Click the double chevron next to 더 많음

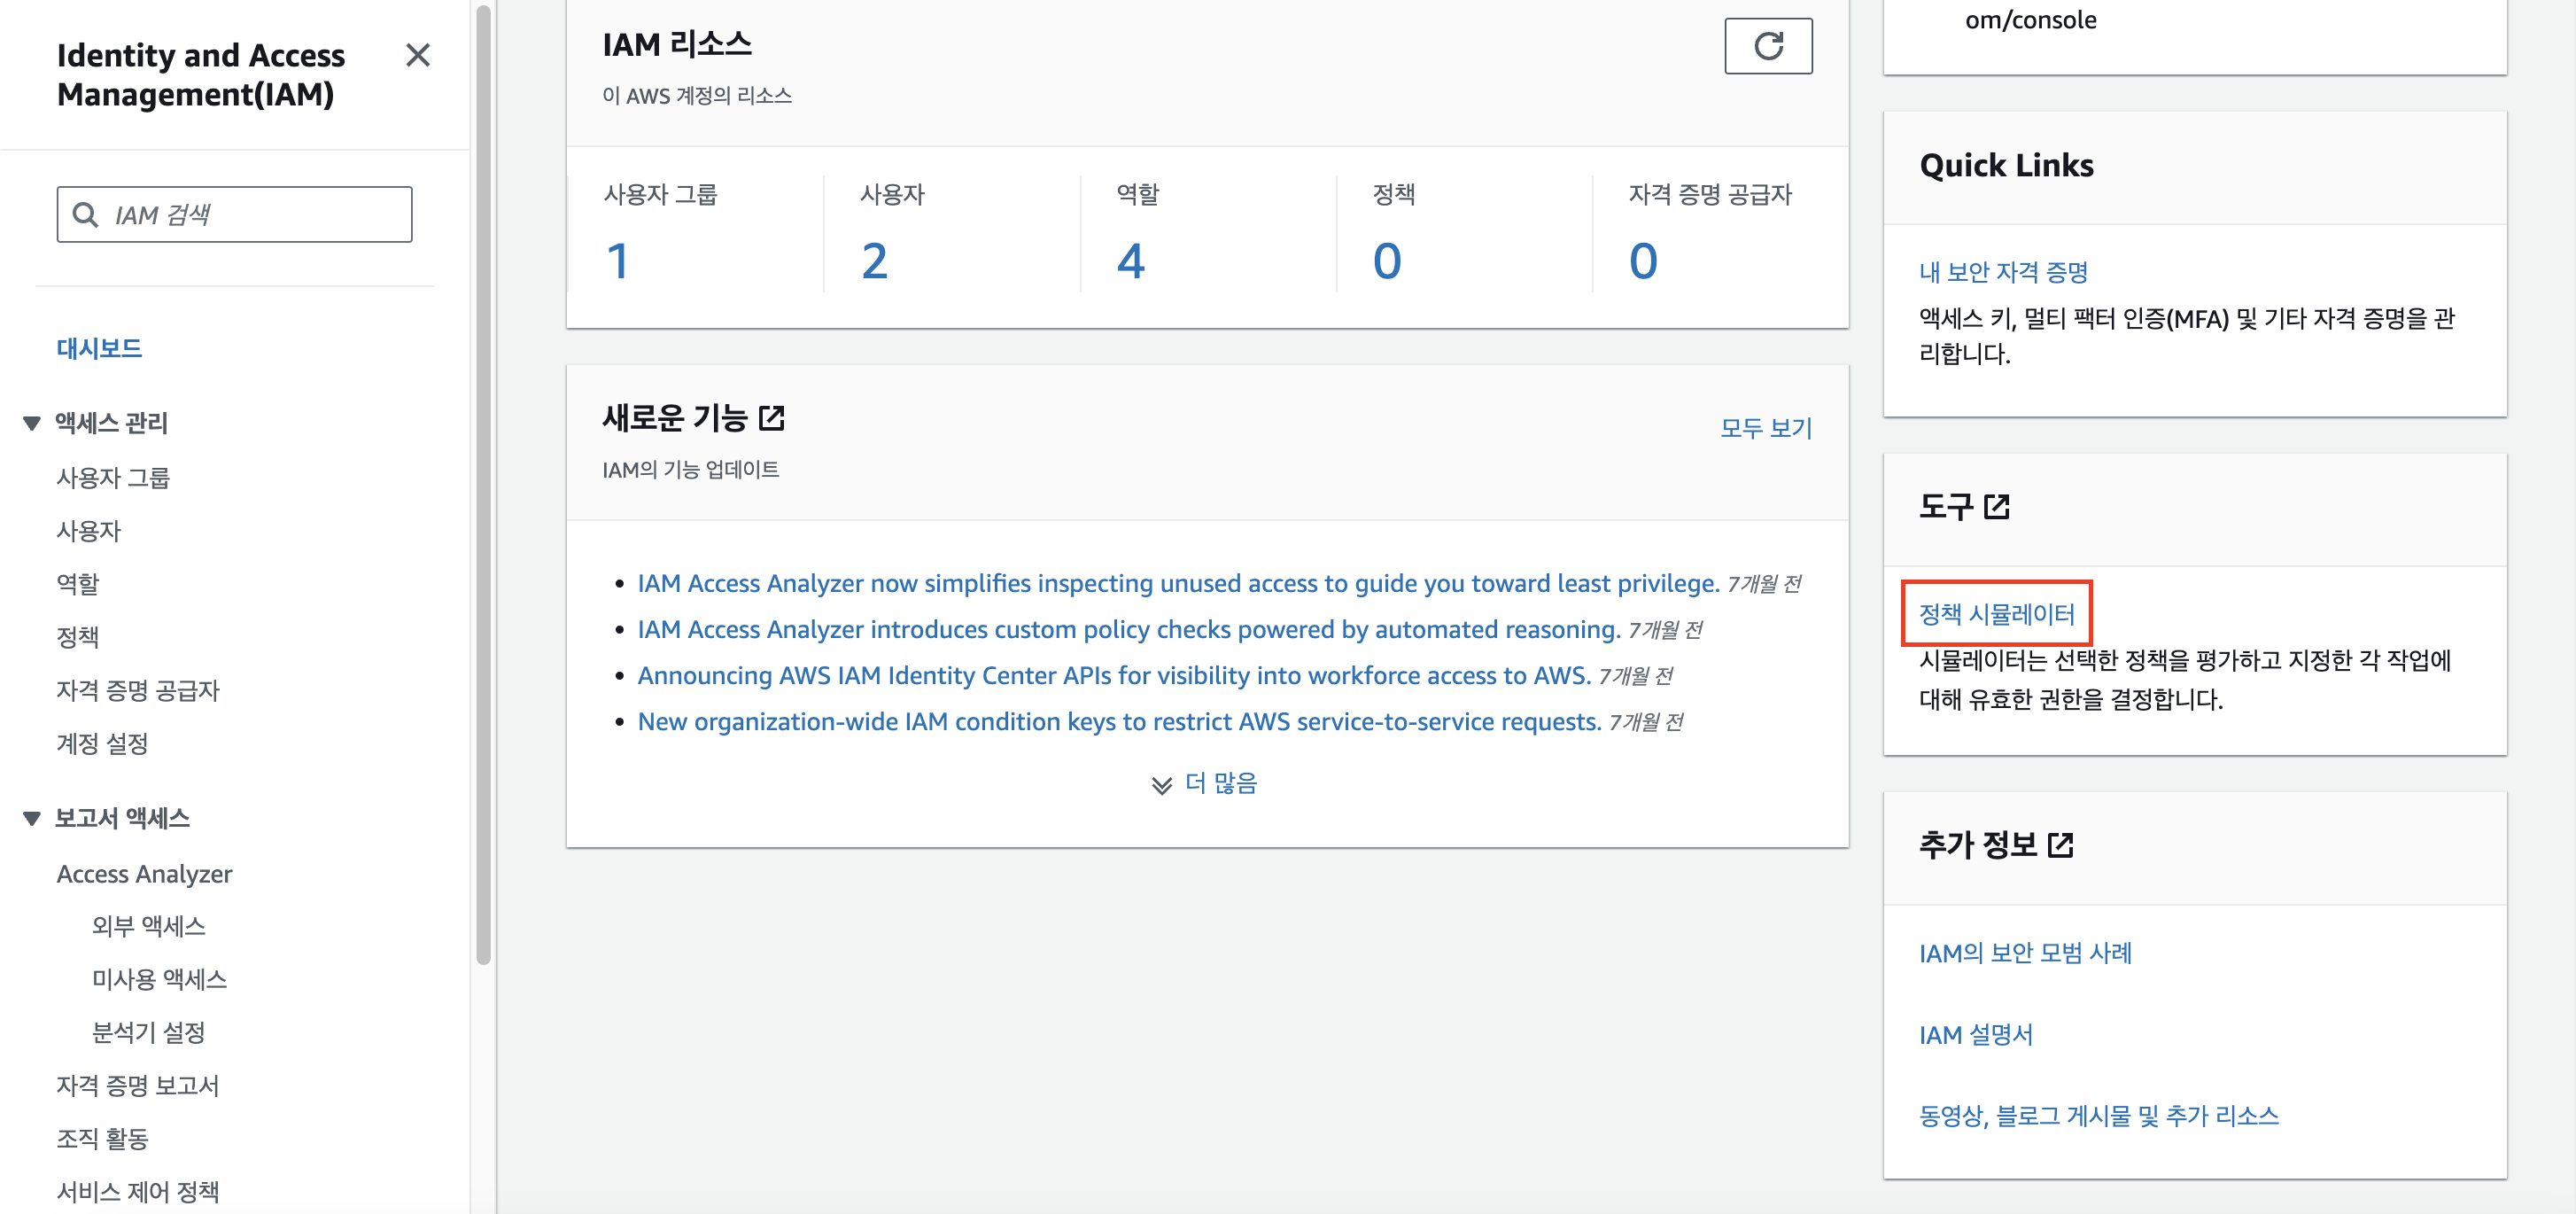coord(1161,785)
